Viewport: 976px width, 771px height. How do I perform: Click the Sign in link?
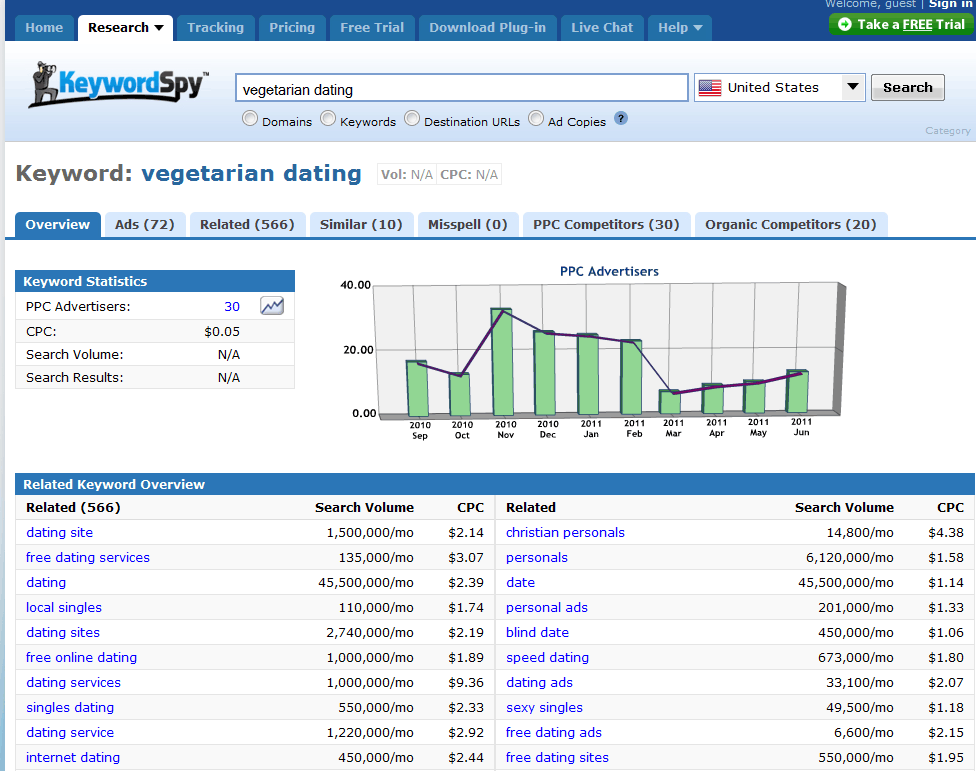tap(950, 4)
